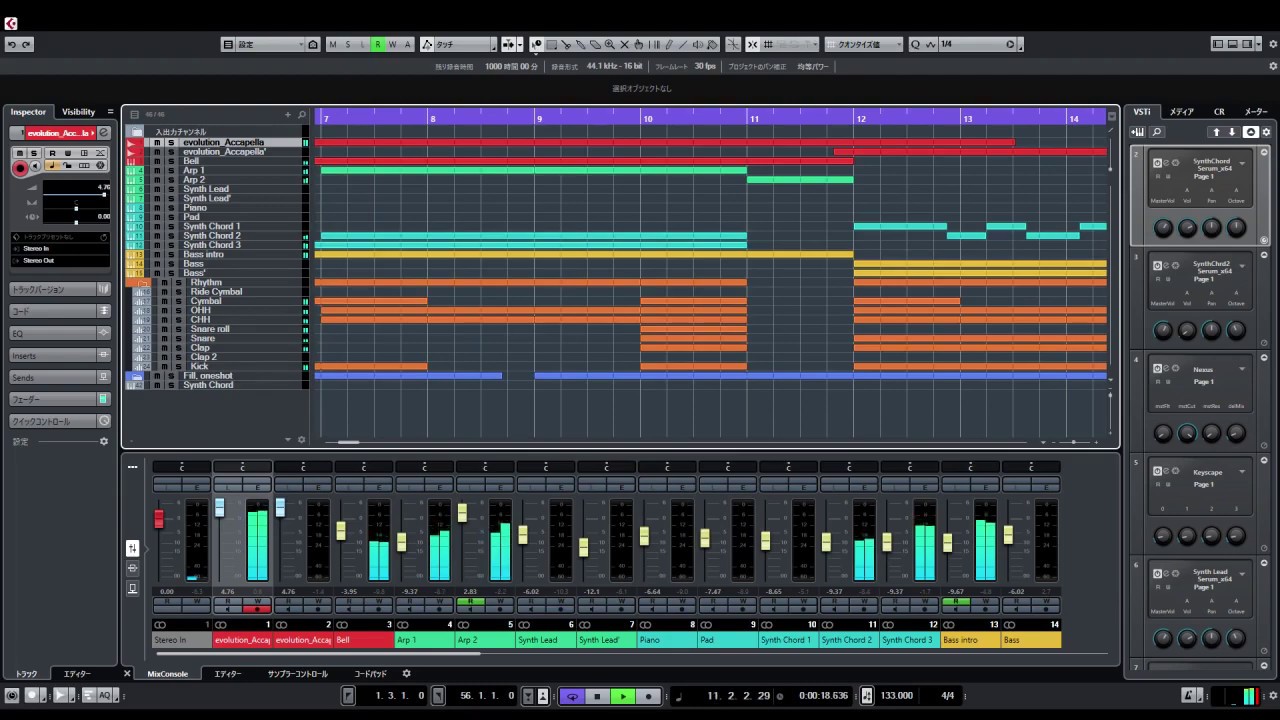Solo the Piano track
1280x720 pixels.
coord(170,208)
